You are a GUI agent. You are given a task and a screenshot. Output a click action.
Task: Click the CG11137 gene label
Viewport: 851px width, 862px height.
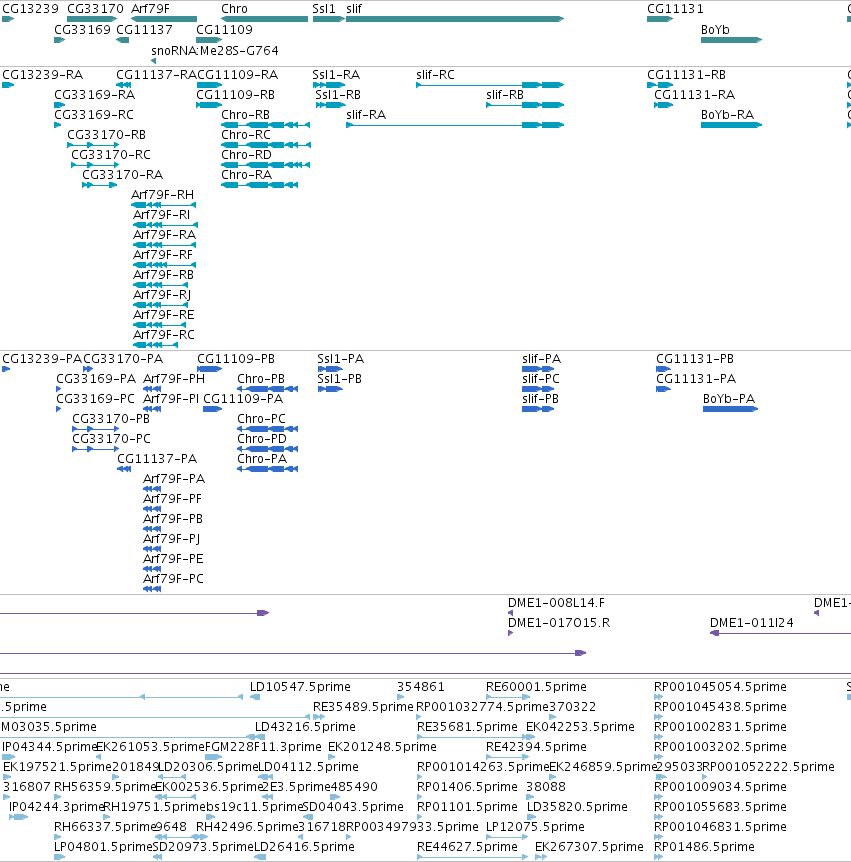[x=145, y=30]
